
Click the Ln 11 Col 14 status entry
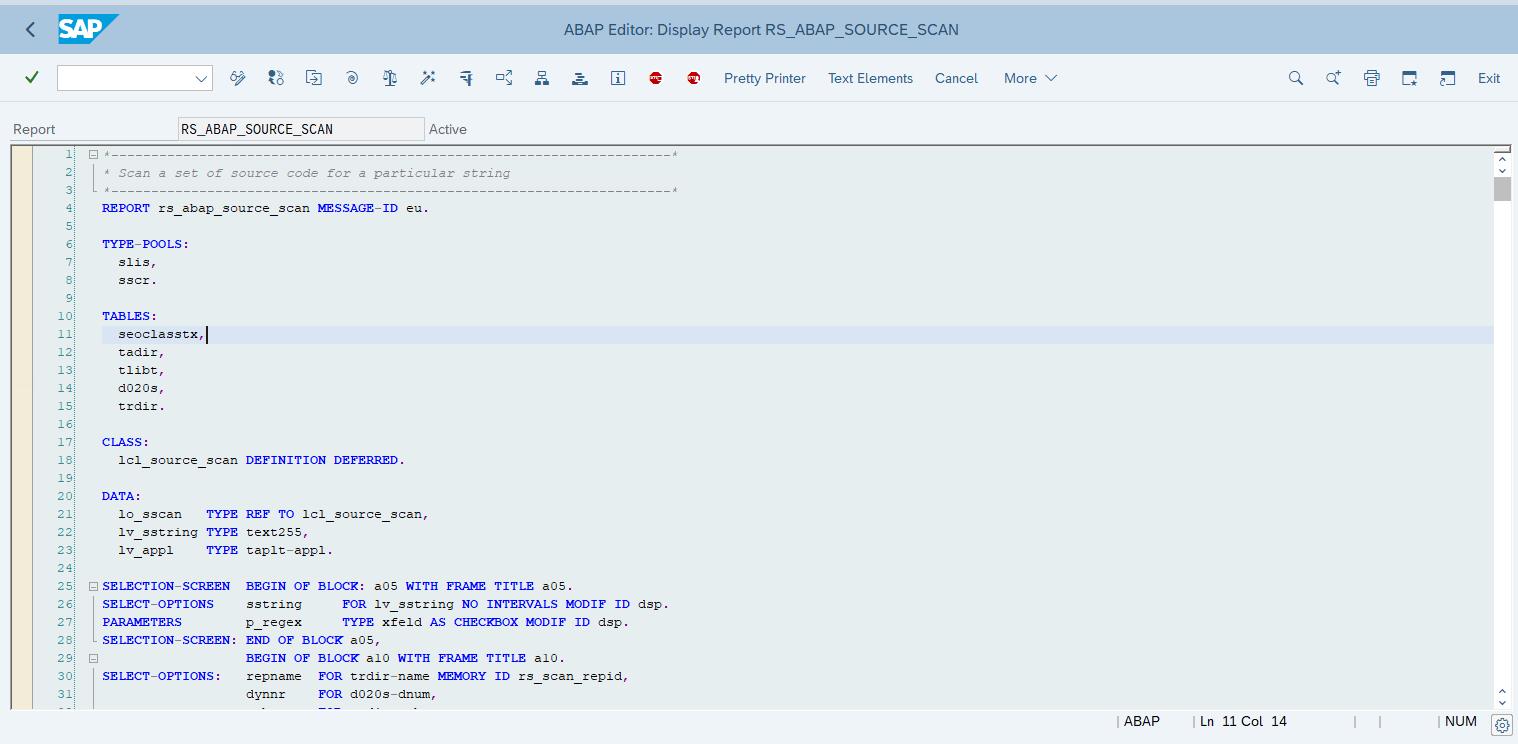click(x=1243, y=721)
